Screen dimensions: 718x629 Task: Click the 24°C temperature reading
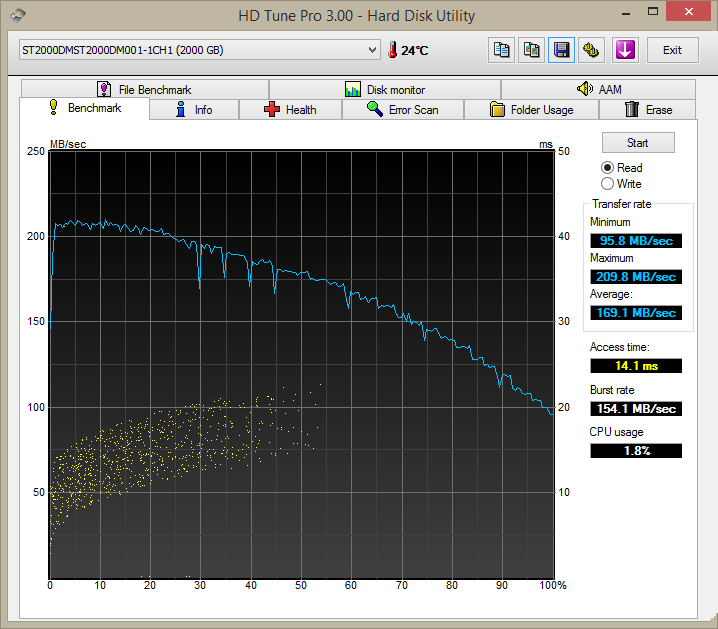(x=414, y=50)
